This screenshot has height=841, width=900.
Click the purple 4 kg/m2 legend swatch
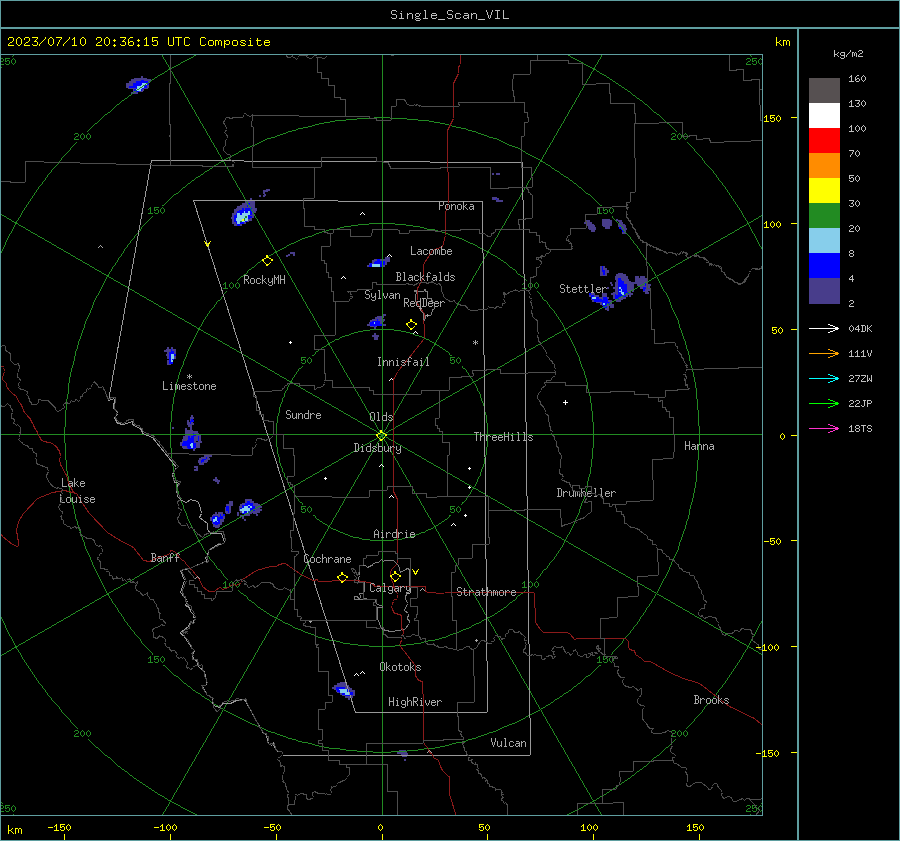(824, 290)
